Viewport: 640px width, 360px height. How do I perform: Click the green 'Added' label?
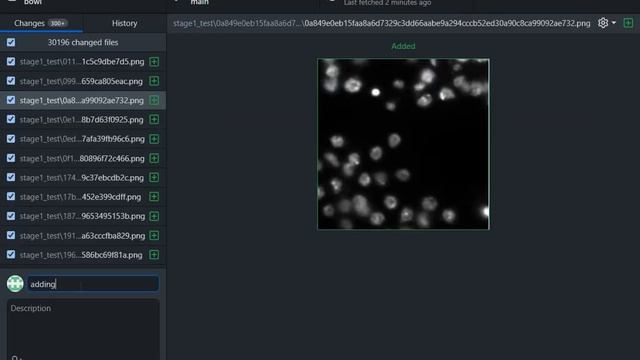[403, 46]
